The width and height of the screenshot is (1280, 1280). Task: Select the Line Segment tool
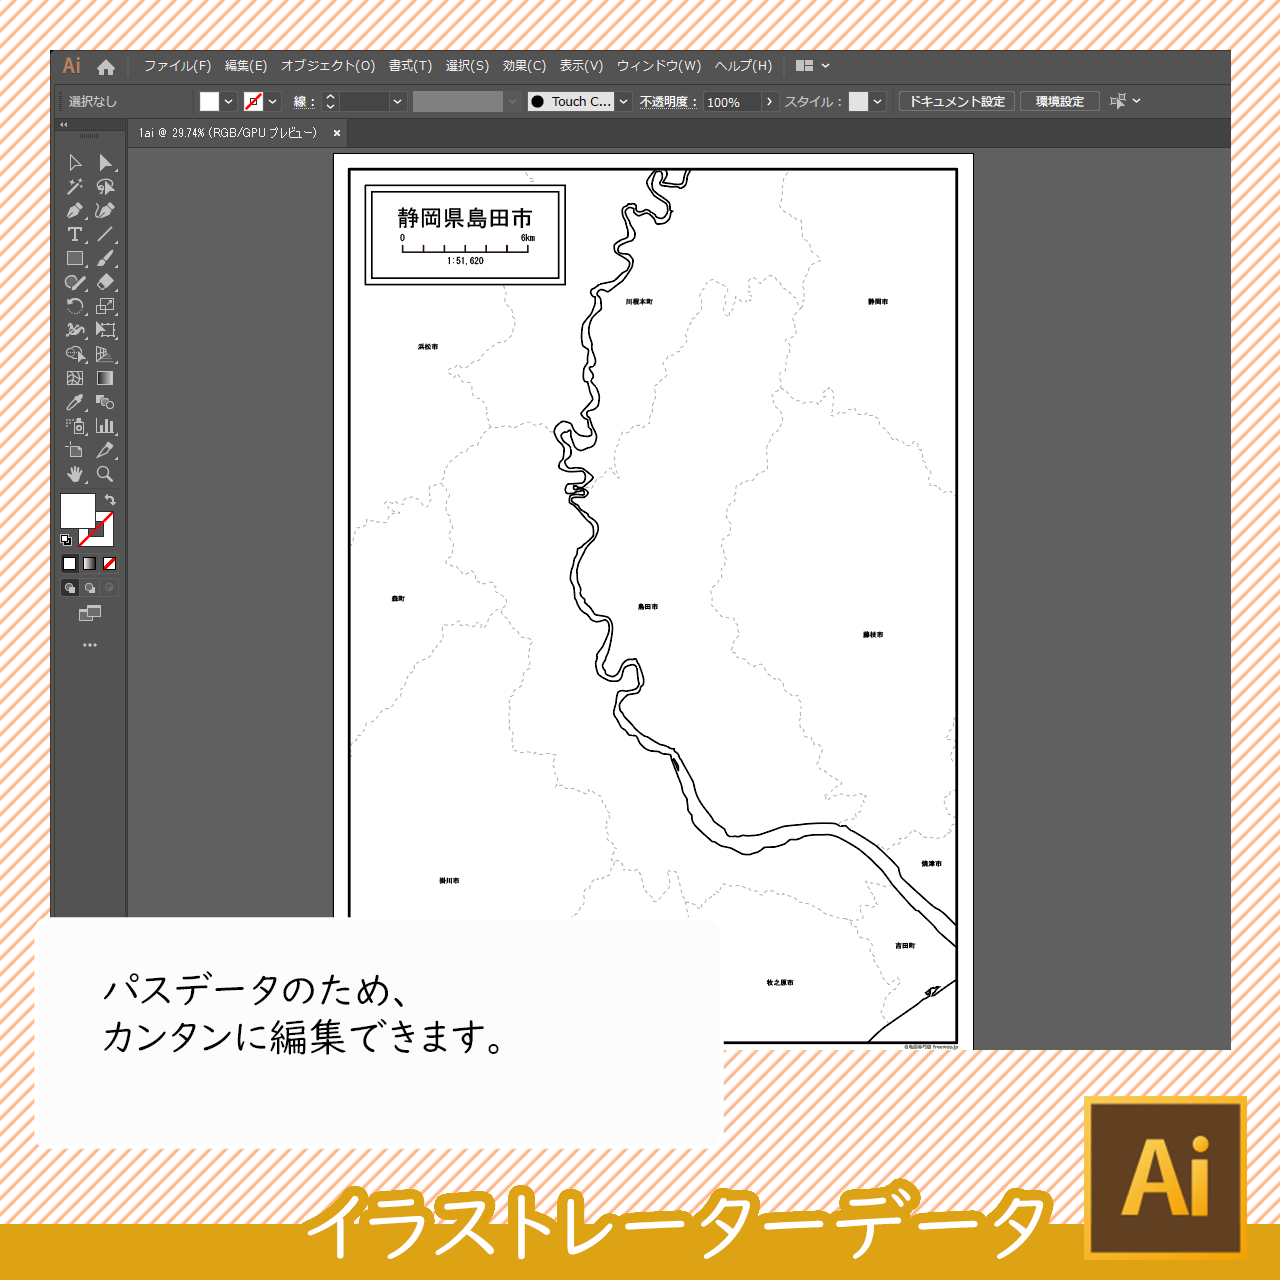point(105,234)
